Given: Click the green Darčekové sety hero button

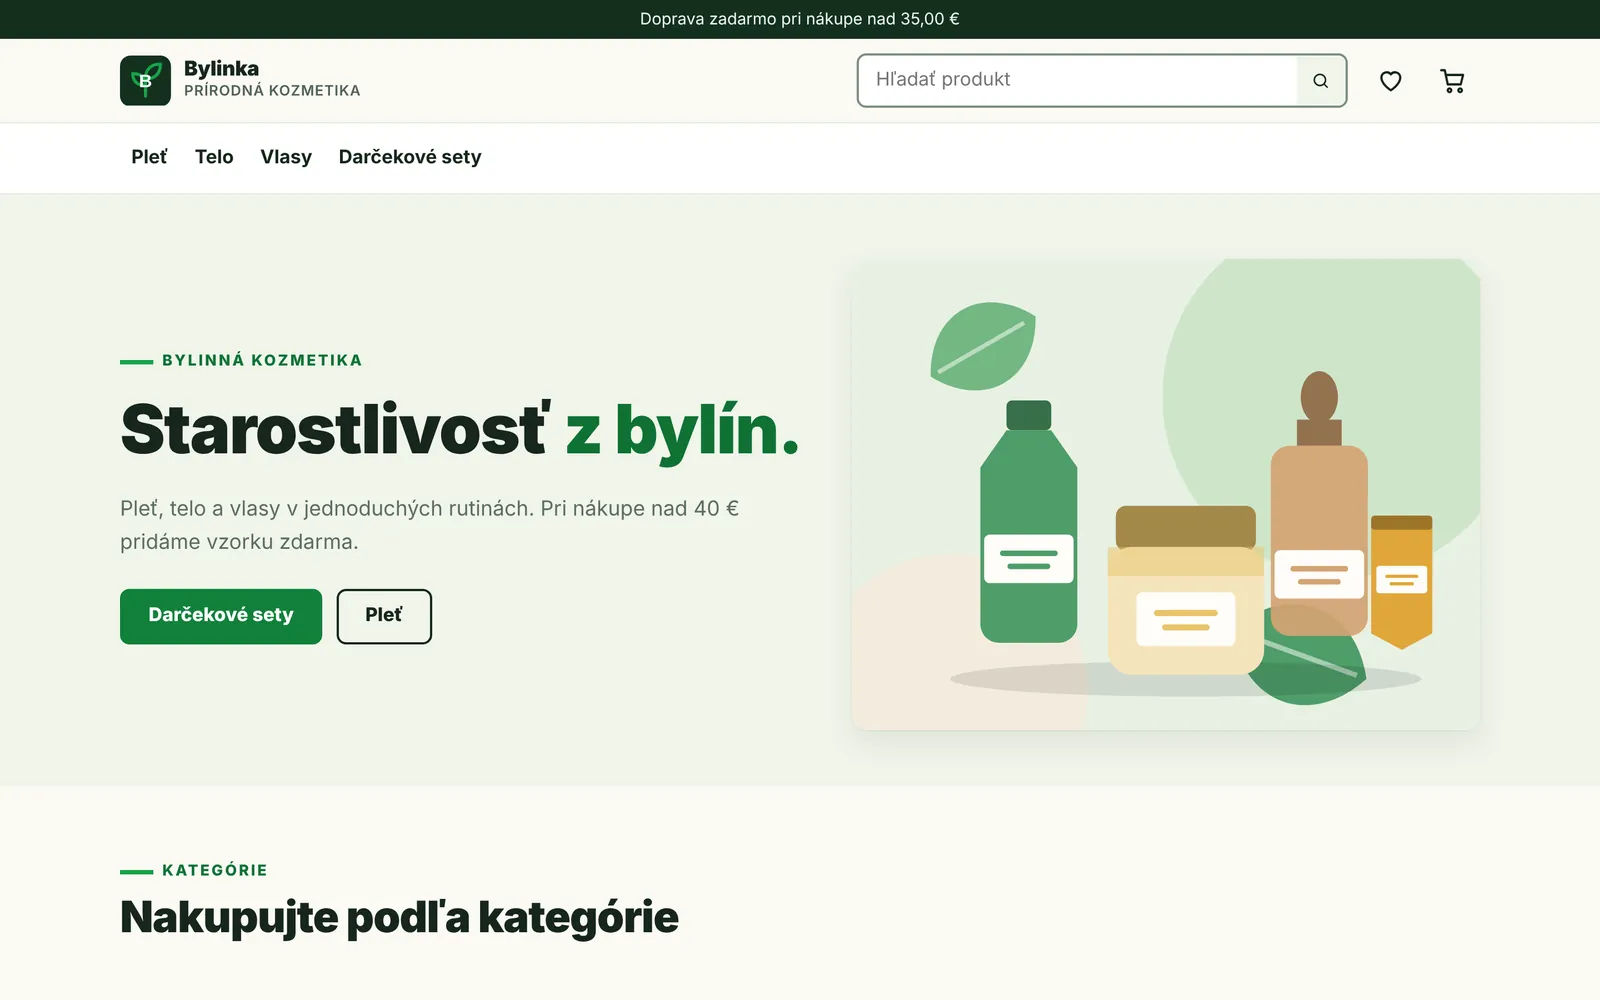Looking at the screenshot, I should [221, 616].
